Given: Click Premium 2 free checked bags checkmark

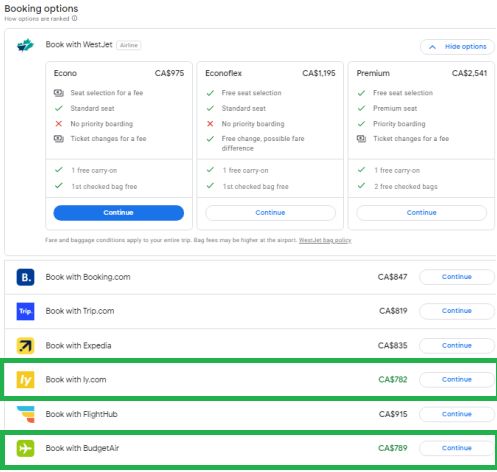Looking at the screenshot, I should pos(361,186).
